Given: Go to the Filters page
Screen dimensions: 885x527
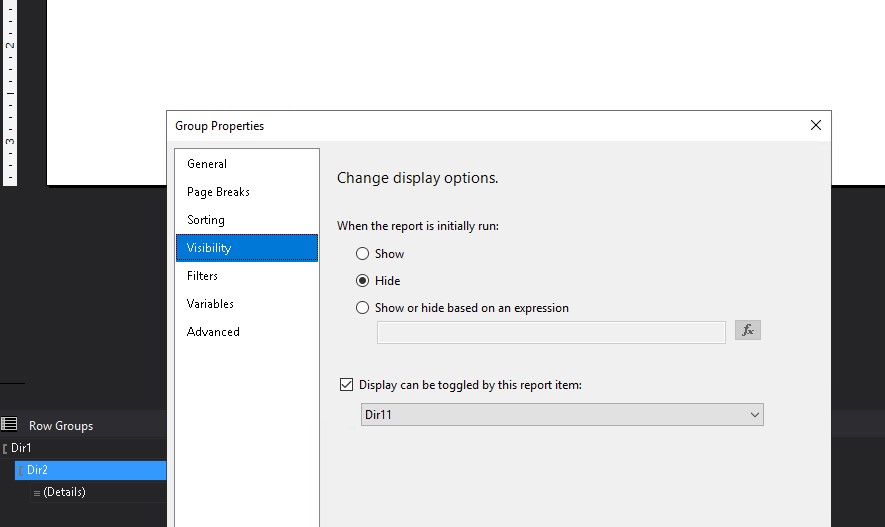Looking at the screenshot, I should [247, 276].
